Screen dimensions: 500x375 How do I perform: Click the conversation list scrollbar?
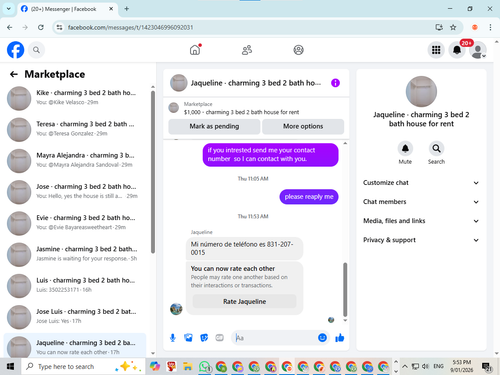(x=153, y=172)
